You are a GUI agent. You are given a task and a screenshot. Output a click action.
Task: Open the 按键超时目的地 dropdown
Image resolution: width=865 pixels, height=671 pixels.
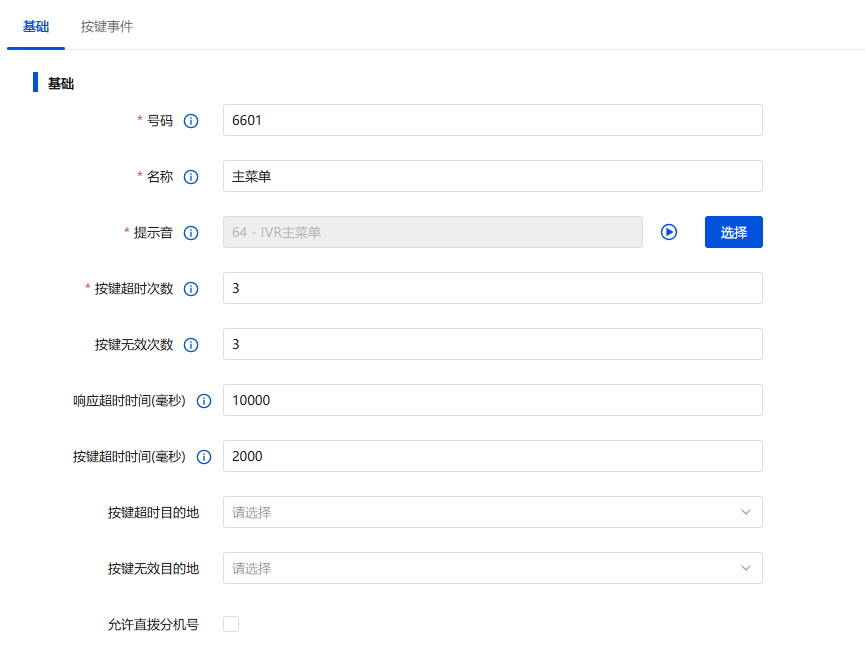click(x=492, y=512)
